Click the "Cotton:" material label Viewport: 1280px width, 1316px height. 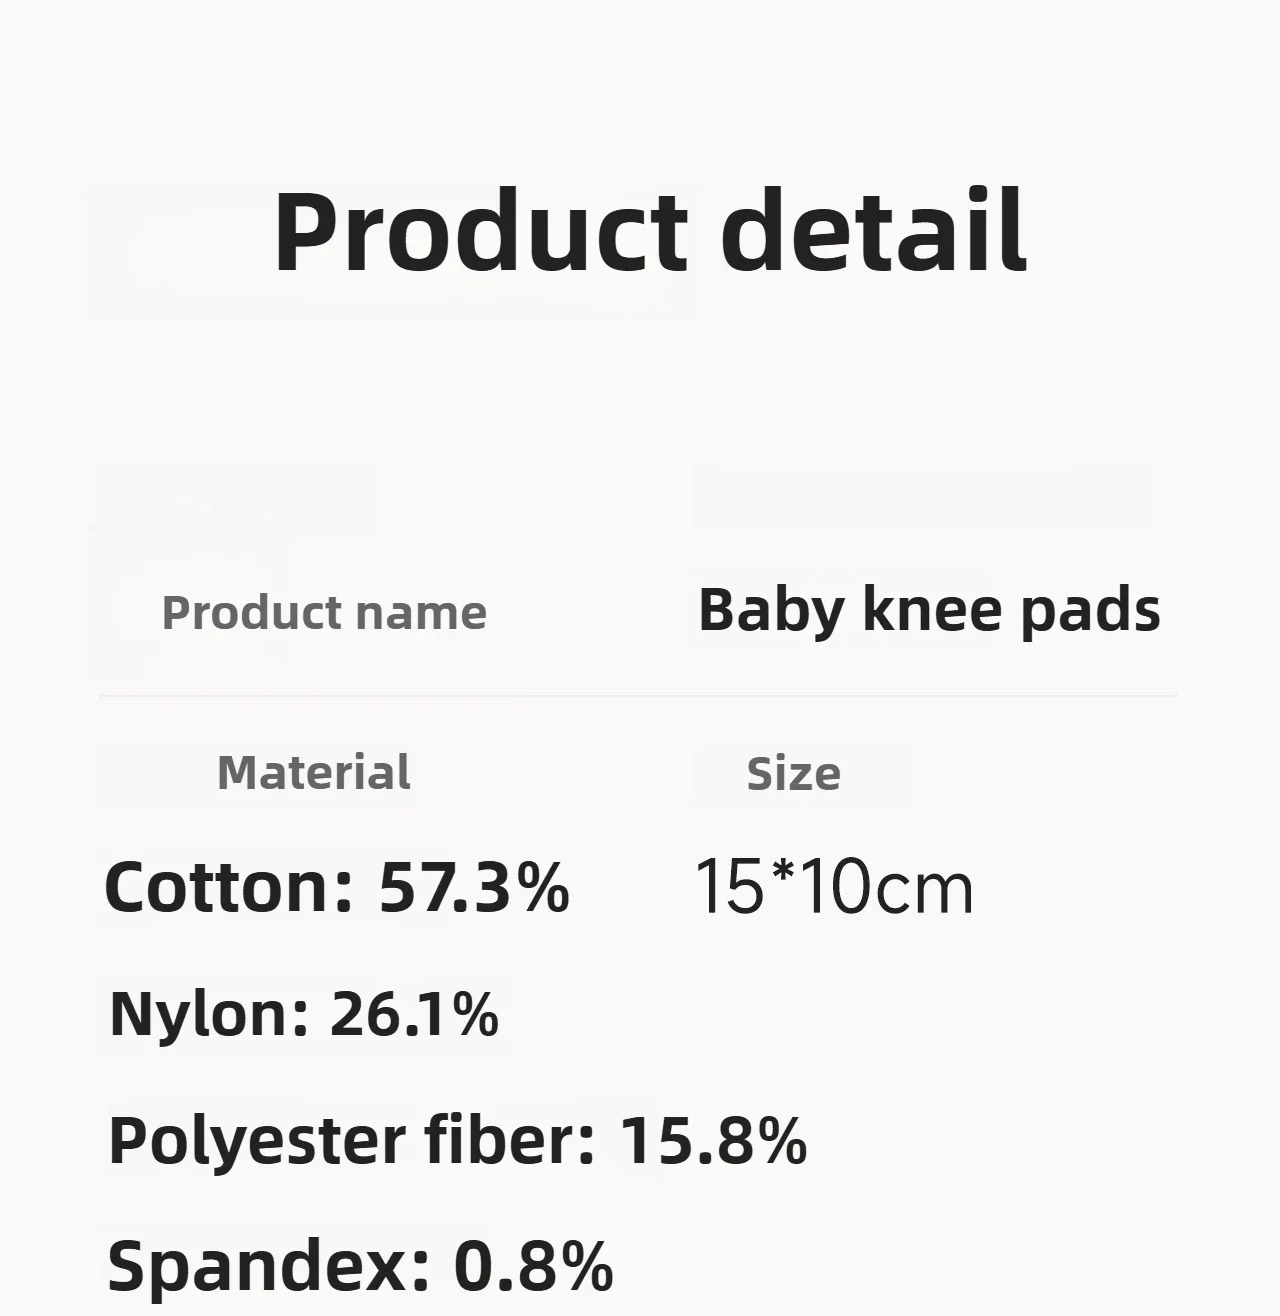(229, 887)
